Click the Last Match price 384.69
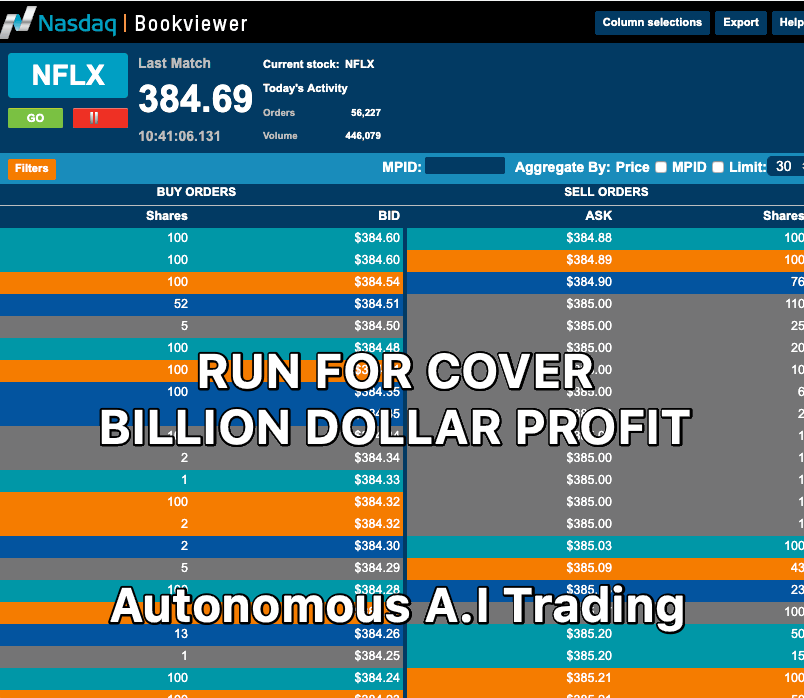The width and height of the screenshot is (804, 698). pyautogui.click(x=195, y=99)
